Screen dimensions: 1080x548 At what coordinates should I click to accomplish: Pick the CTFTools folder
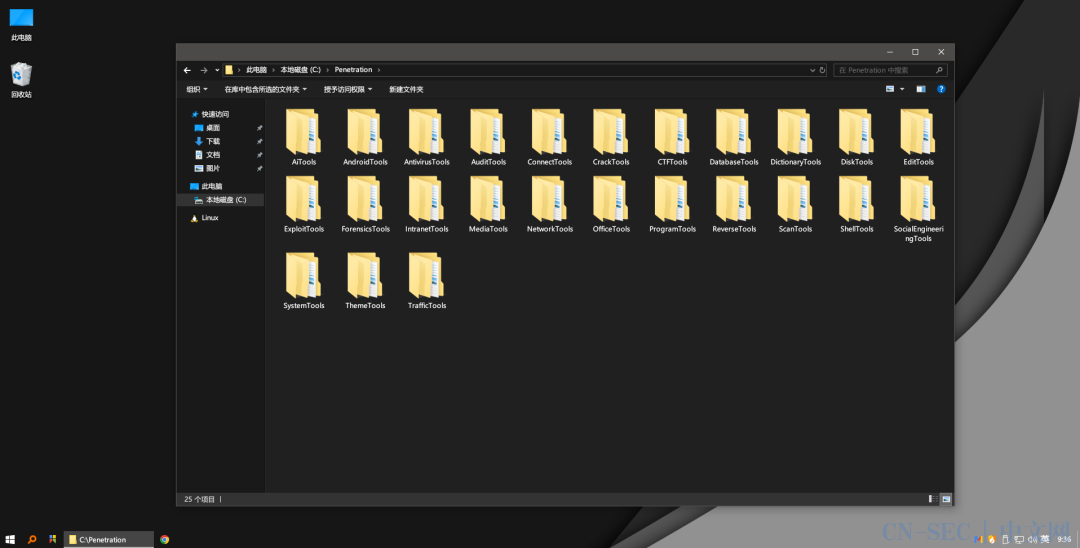point(672,138)
